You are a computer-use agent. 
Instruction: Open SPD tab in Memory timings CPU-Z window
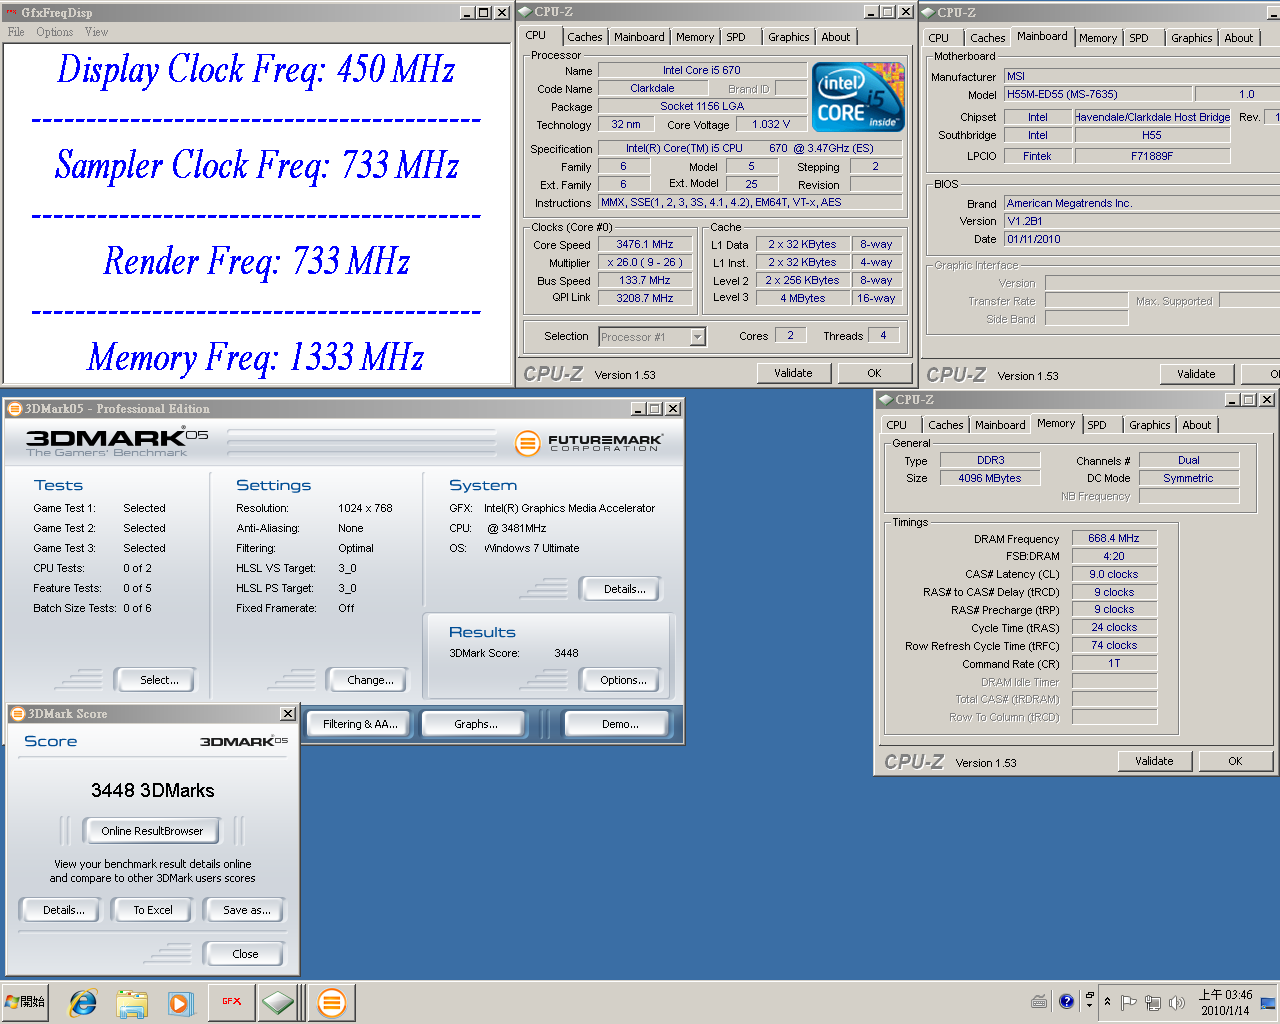point(1097,425)
